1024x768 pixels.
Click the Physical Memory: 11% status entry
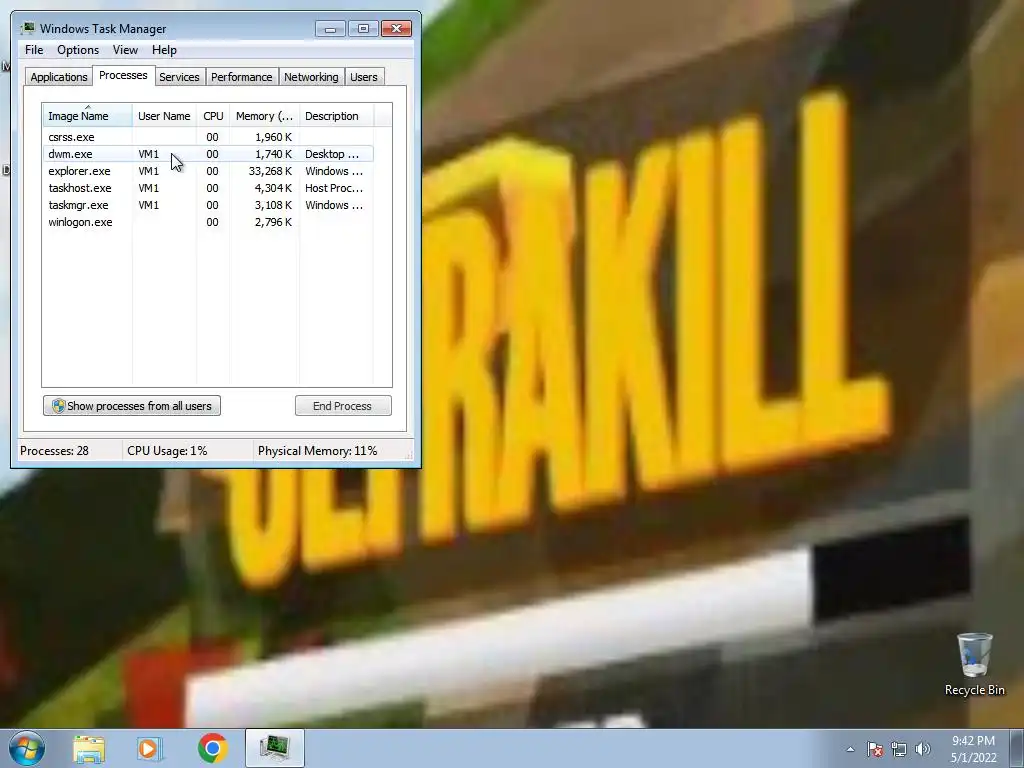[317, 451]
